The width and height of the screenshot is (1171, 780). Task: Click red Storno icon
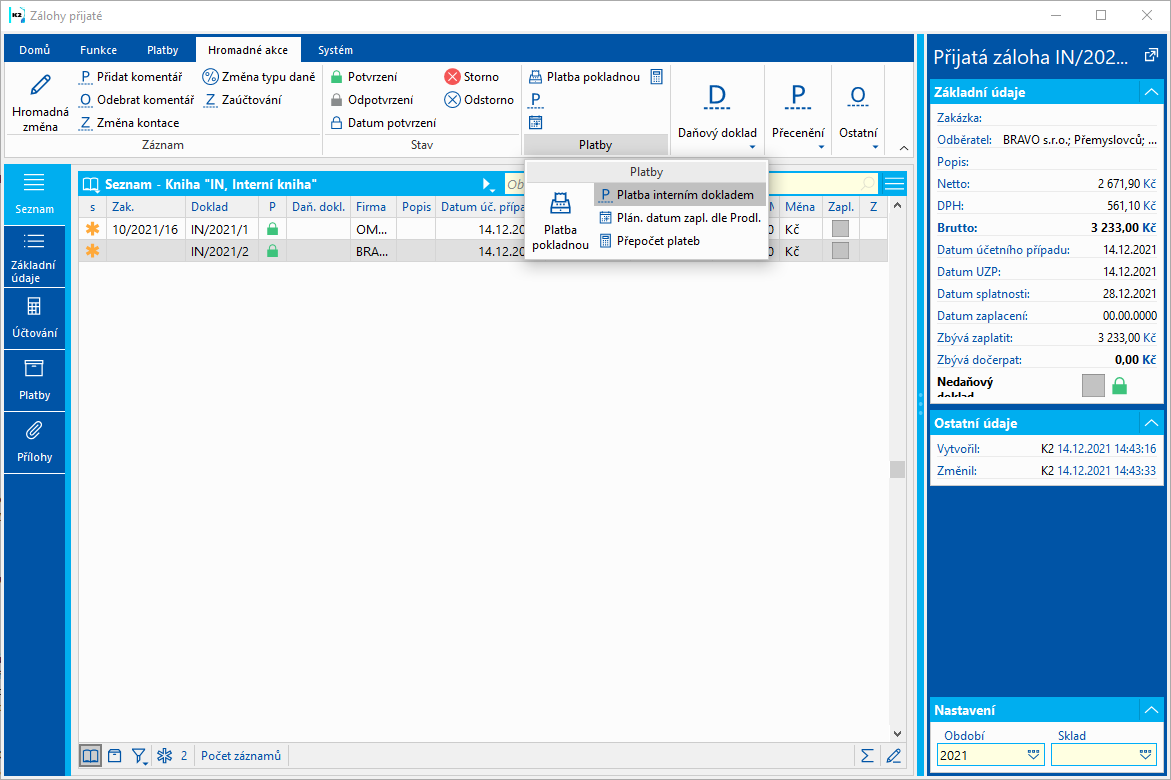tap(453, 77)
